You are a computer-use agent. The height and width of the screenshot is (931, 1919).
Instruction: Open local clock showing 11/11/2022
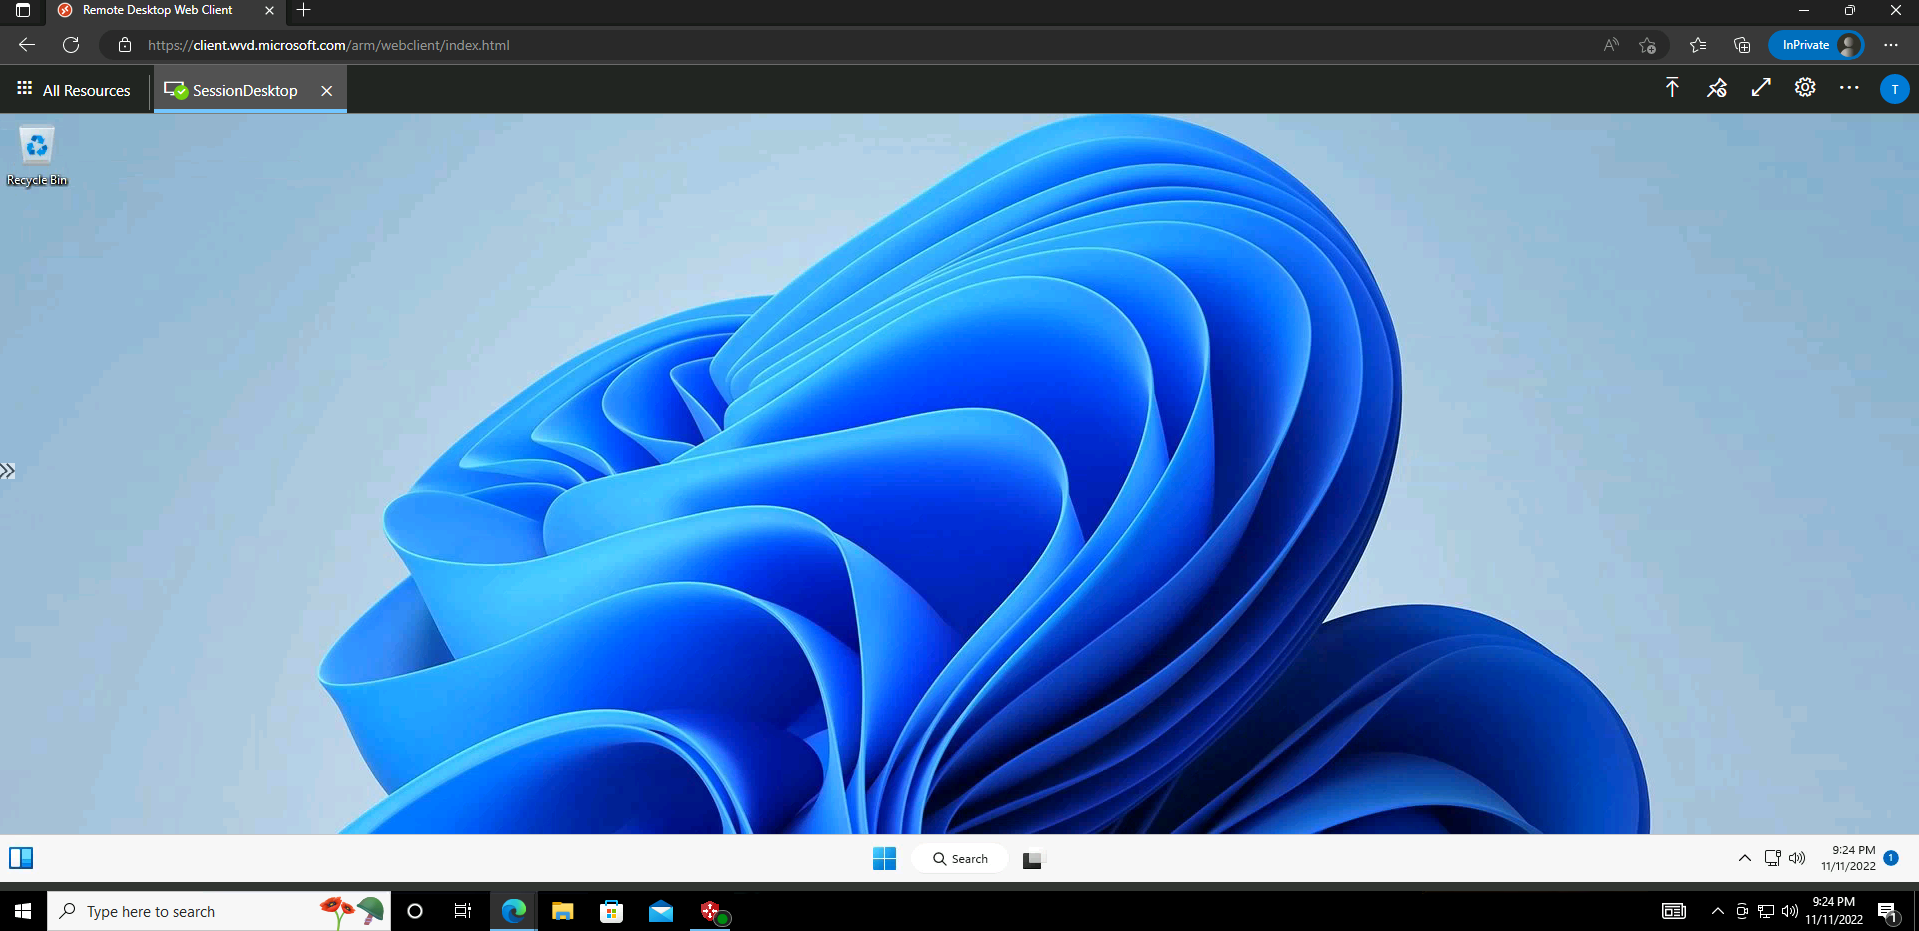pos(1833,911)
